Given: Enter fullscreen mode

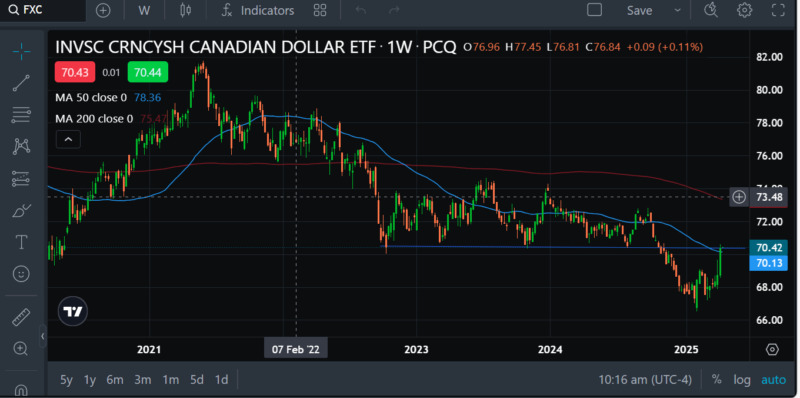Looking at the screenshot, I should click(778, 10).
